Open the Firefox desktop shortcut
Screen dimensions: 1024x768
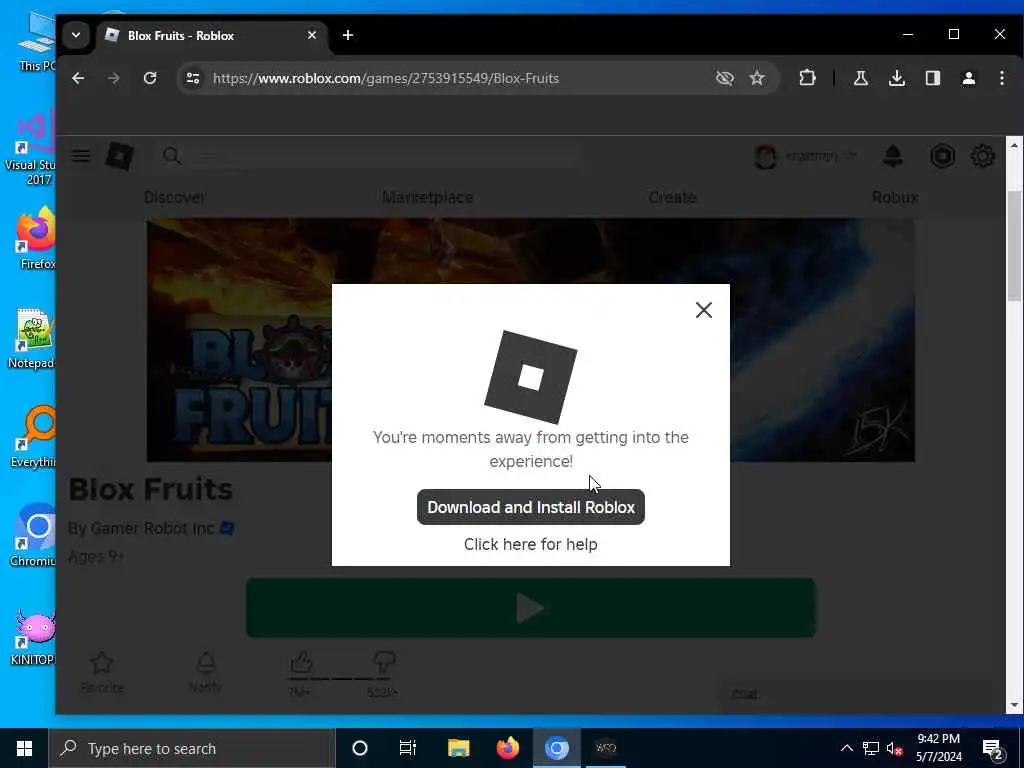[x=36, y=238]
